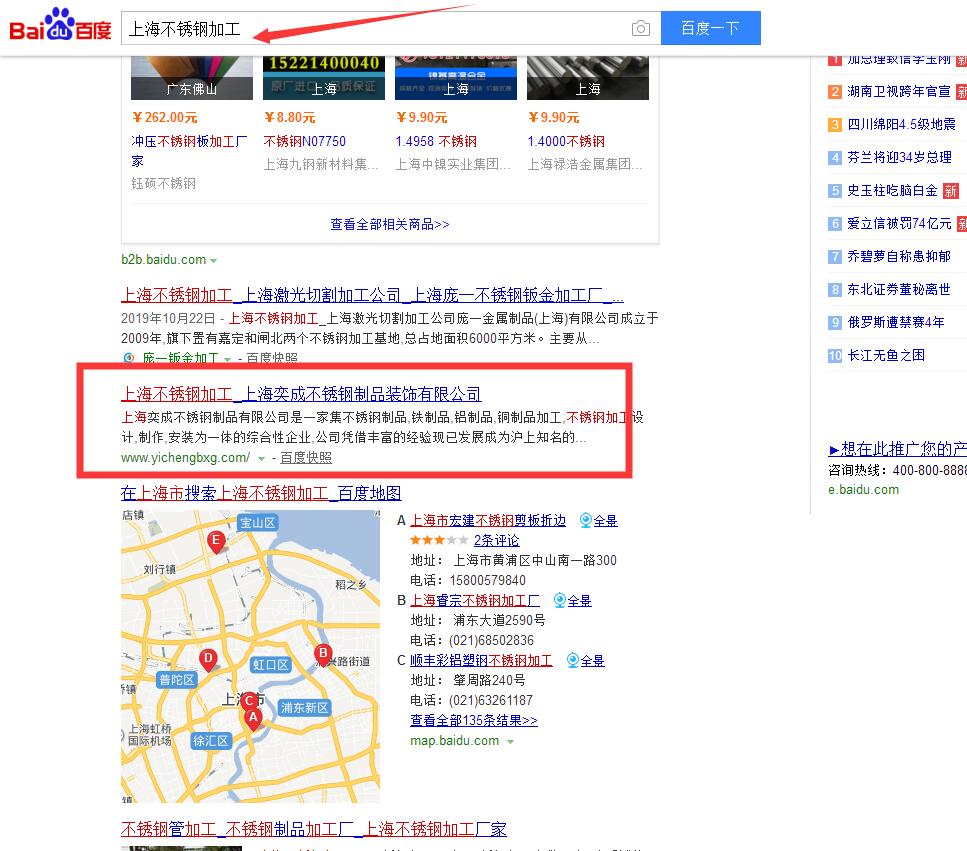967x851 pixels.
Task: Click price text ¥262.00元
Action: (x=164, y=118)
